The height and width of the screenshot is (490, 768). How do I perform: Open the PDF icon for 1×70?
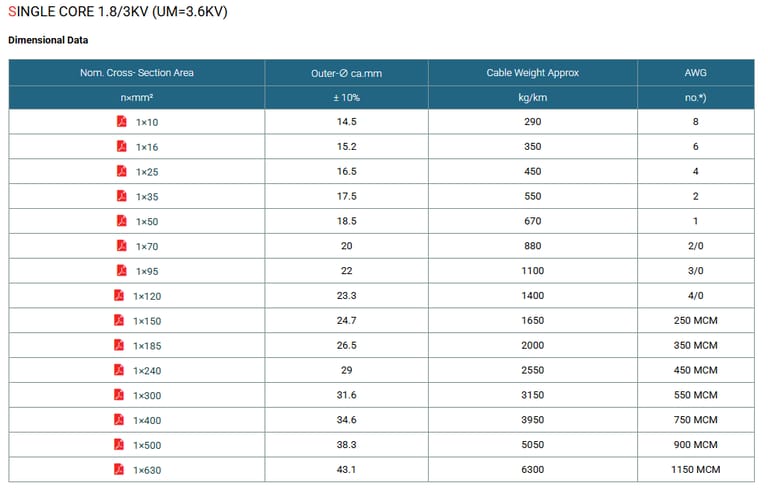coord(121,245)
